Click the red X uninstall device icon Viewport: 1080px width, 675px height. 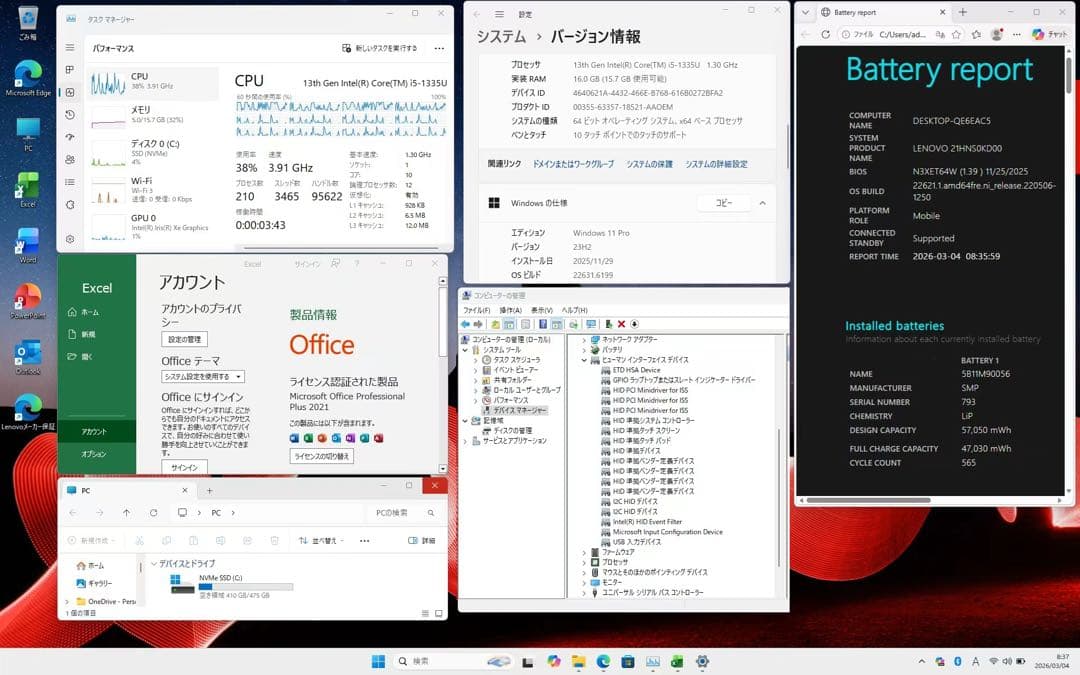point(621,325)
